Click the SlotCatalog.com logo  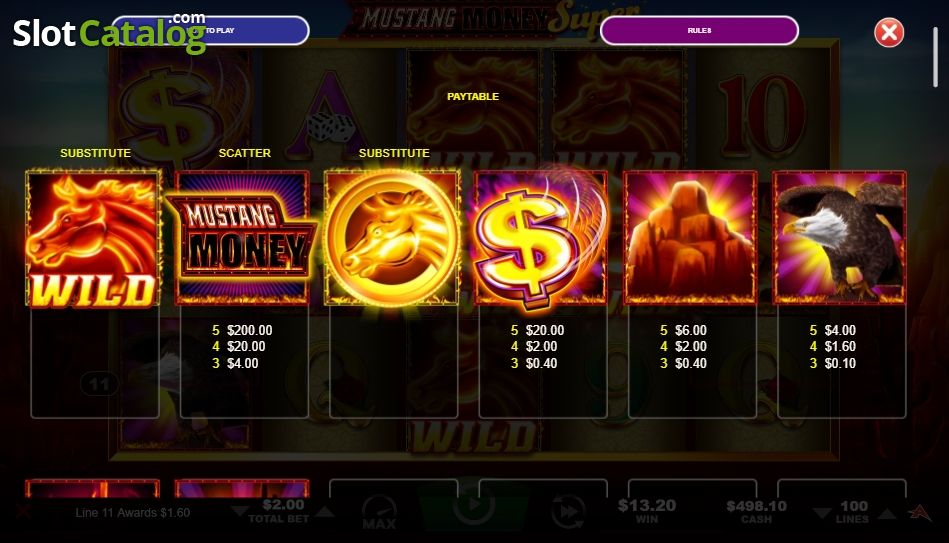tap(110, 33)
